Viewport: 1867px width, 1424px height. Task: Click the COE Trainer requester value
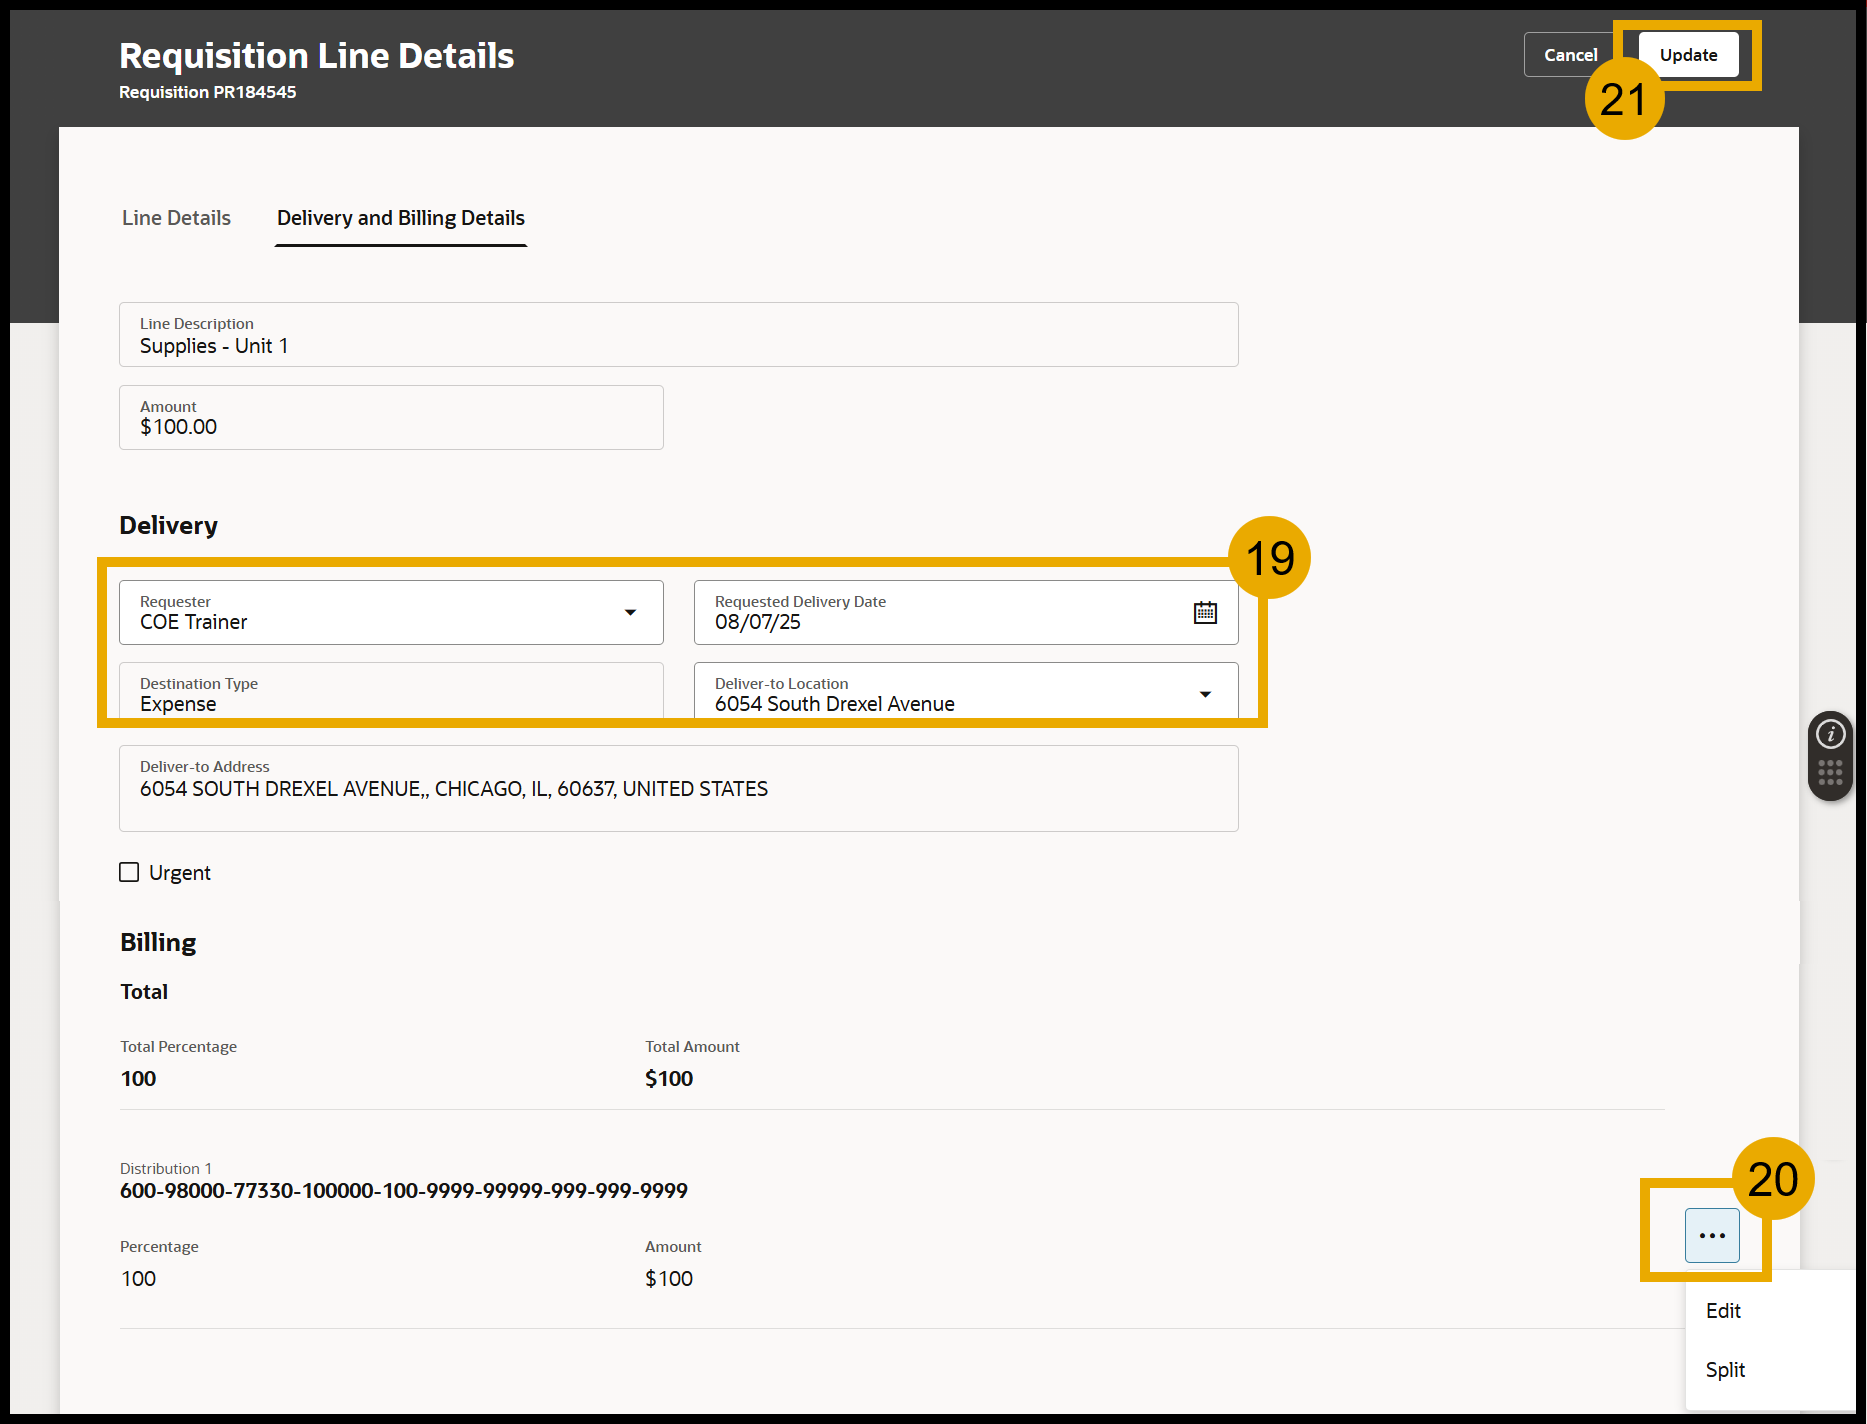[194, 622]
